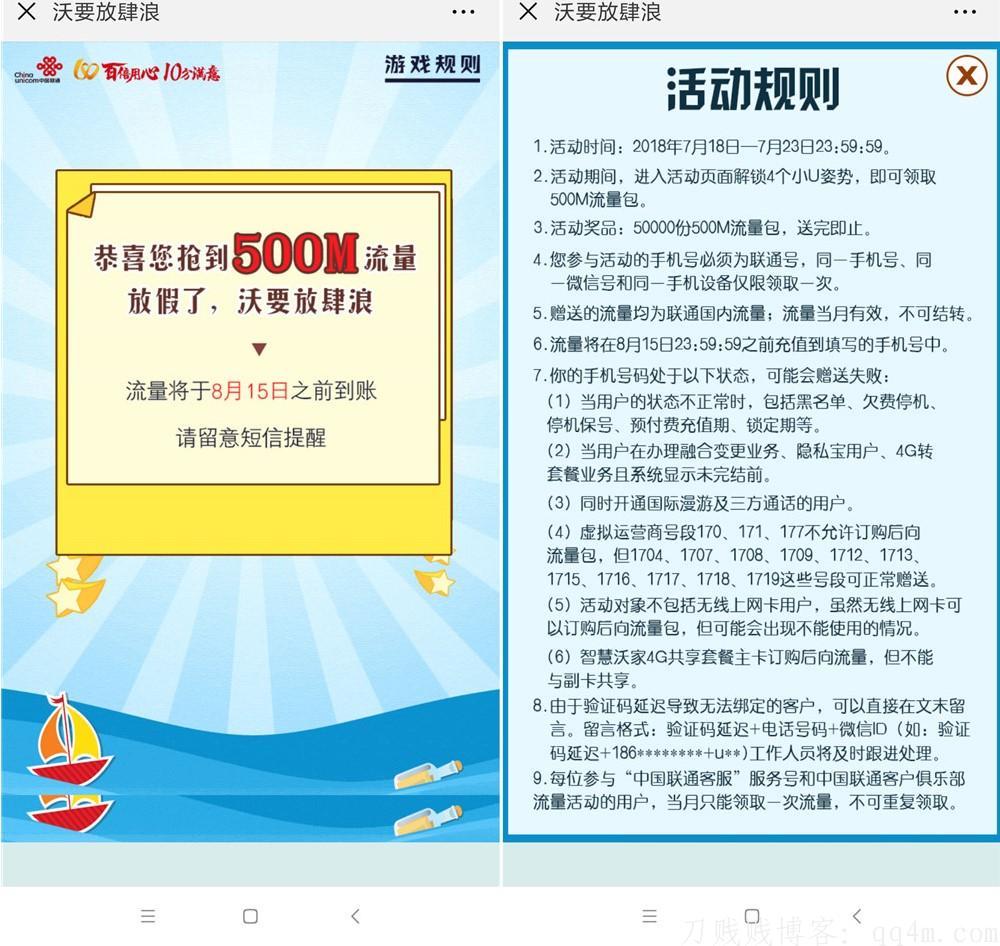Tap the China Unicom logo
The width and height of the screenshot is (1000, 946).
pyautogui.click(x=39, y=70)
